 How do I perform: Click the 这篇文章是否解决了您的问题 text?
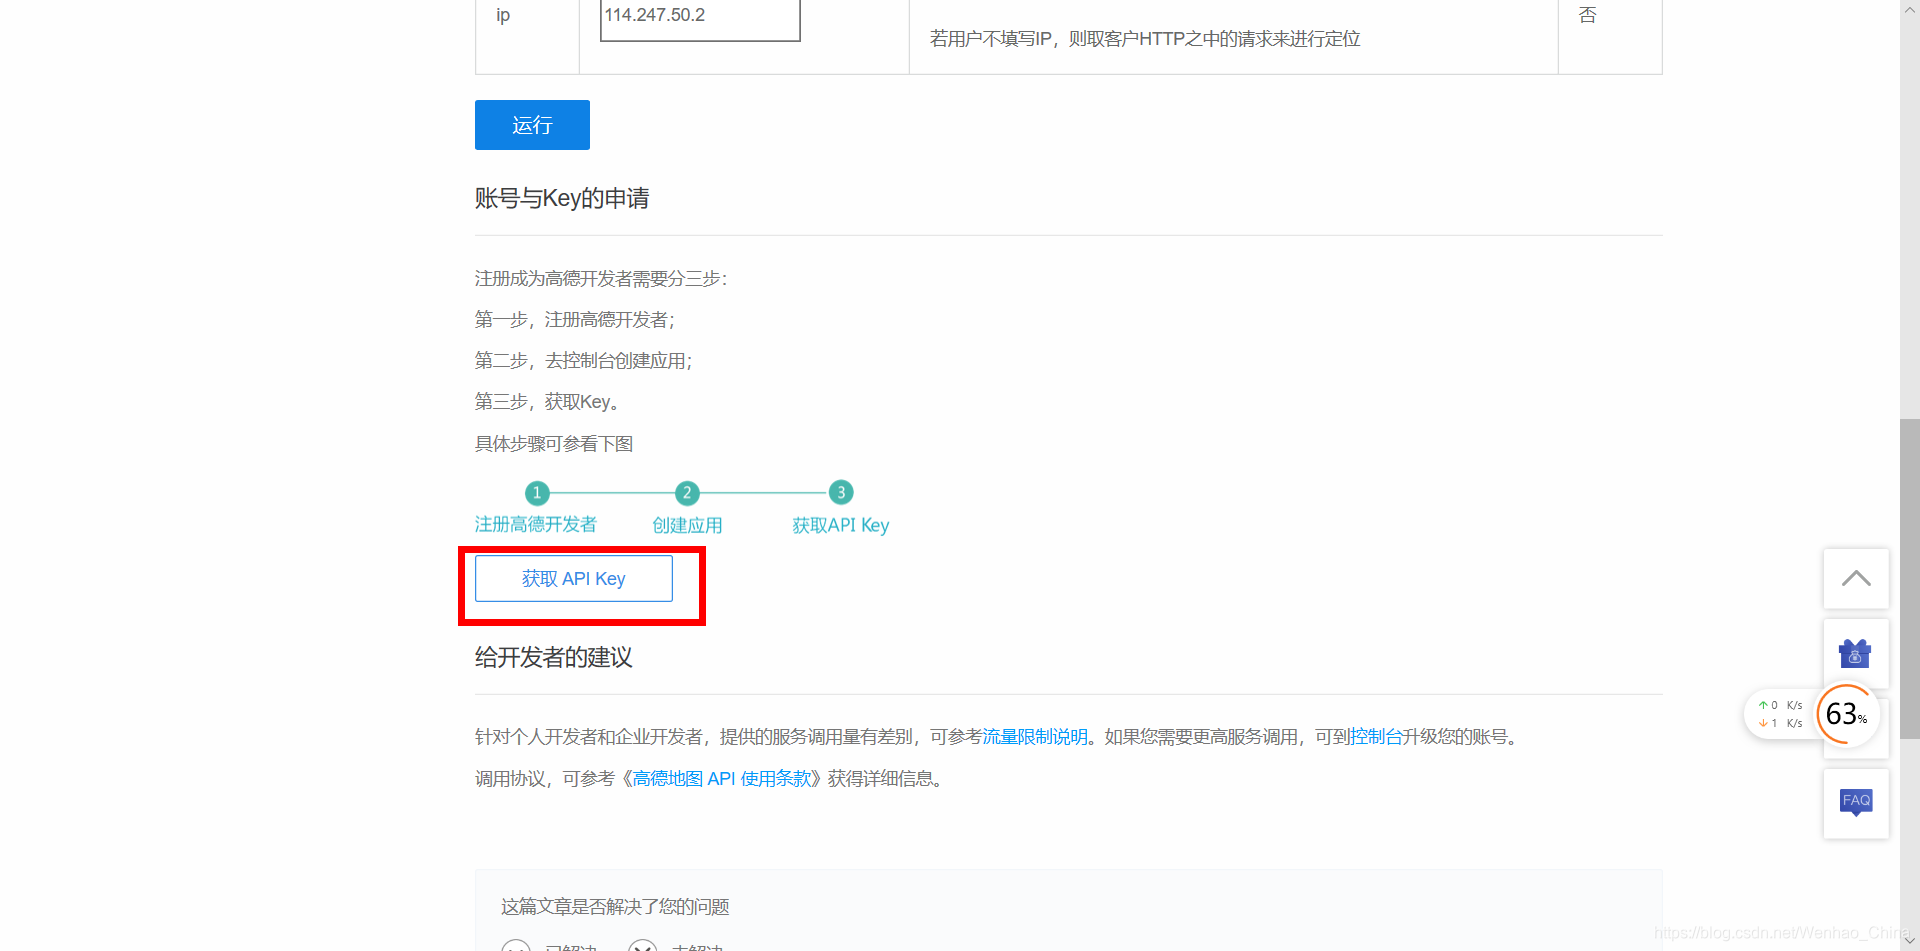coord(615,907)
